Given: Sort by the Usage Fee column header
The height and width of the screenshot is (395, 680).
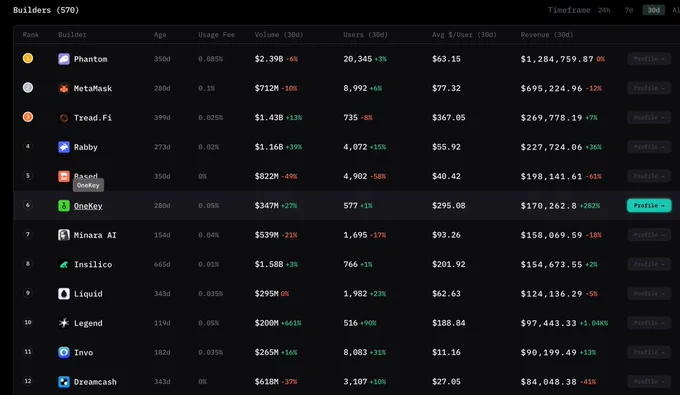Looking at the screenshot, I should 216,35.
